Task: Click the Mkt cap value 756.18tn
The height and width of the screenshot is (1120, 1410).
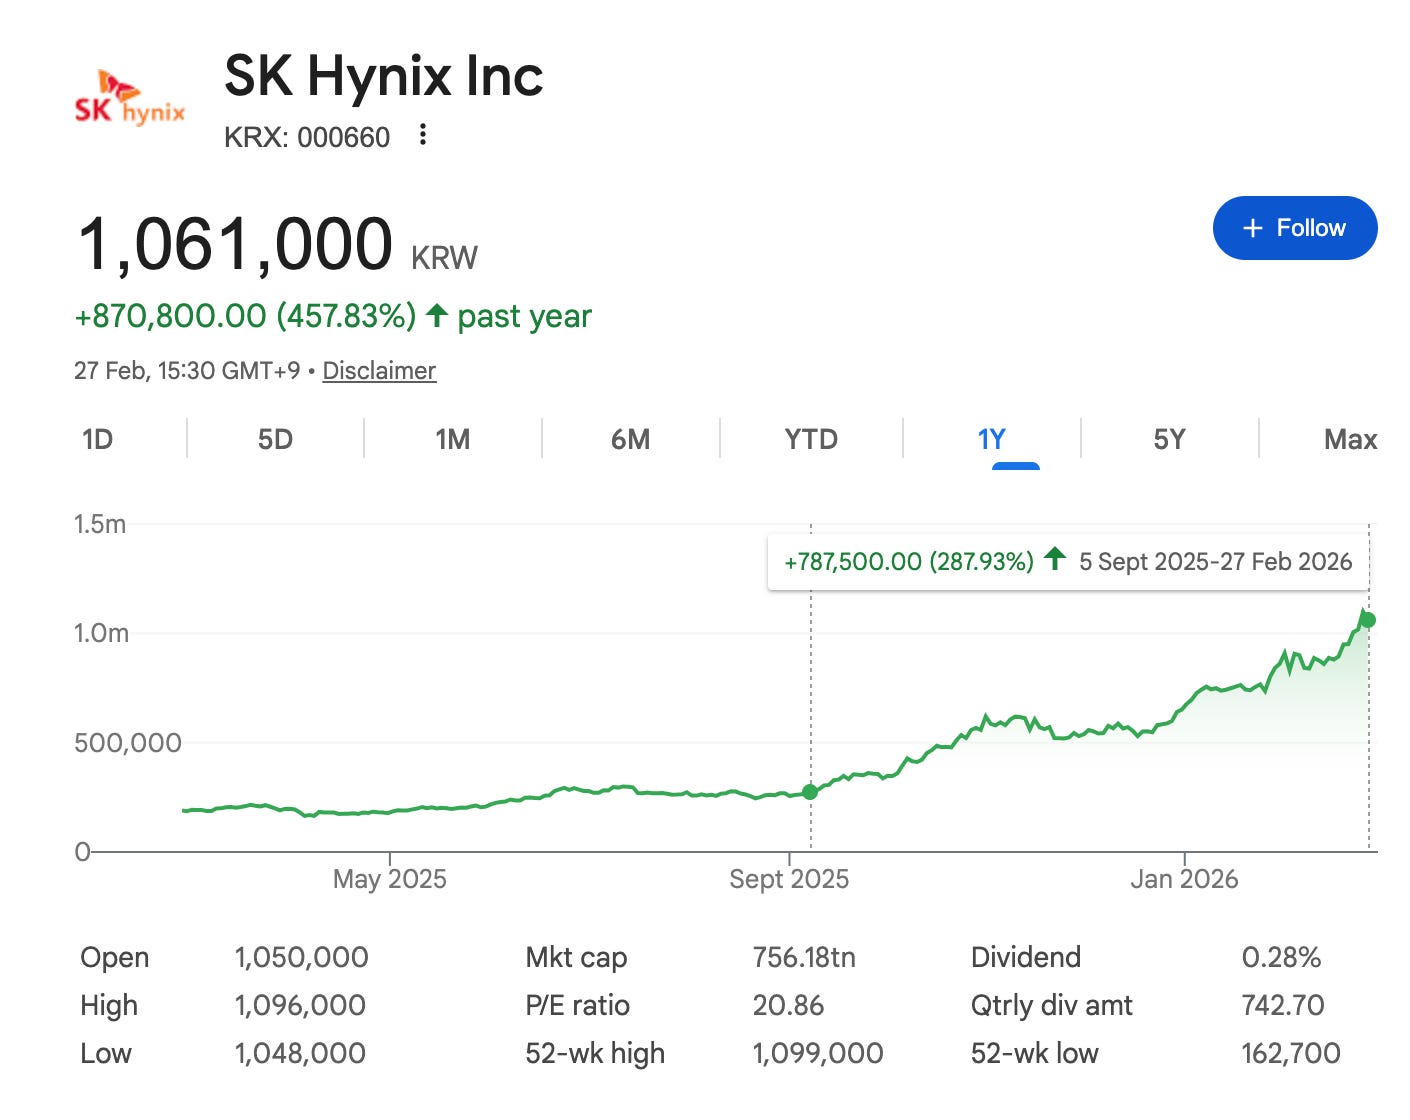Action: (x=804, y=957)
